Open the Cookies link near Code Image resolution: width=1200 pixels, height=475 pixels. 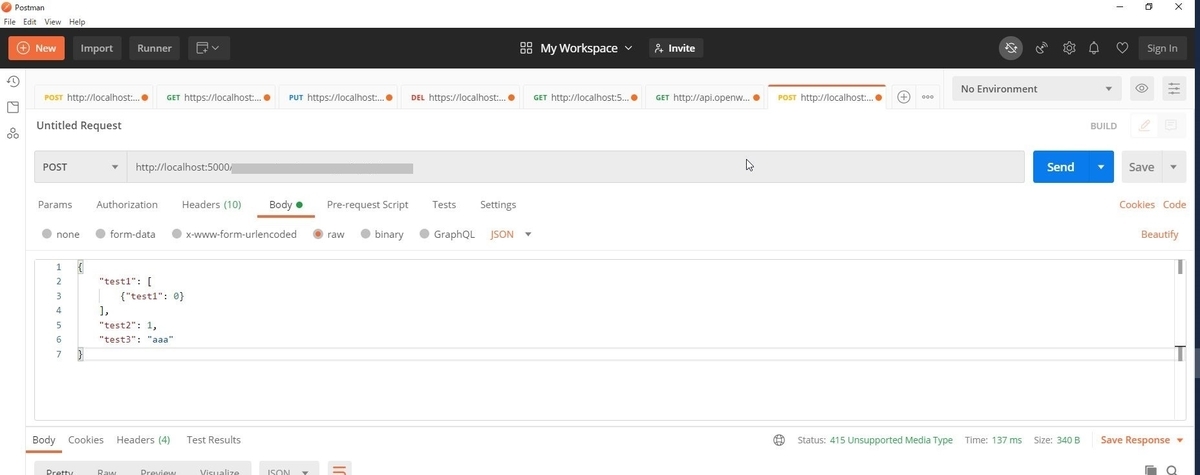(x=1137, y=205)
